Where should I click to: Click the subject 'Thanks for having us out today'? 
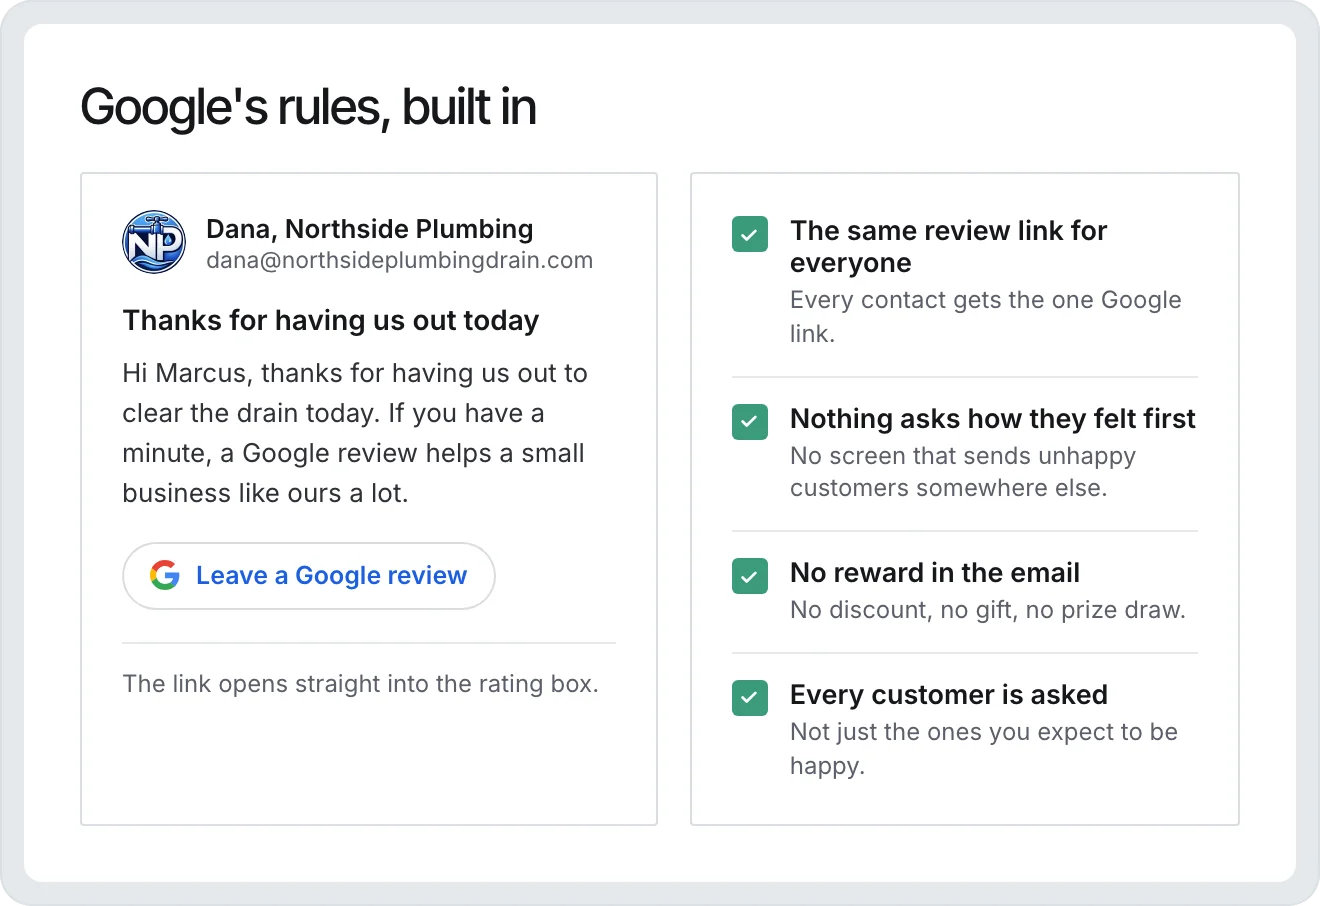(x=331, y=321)
